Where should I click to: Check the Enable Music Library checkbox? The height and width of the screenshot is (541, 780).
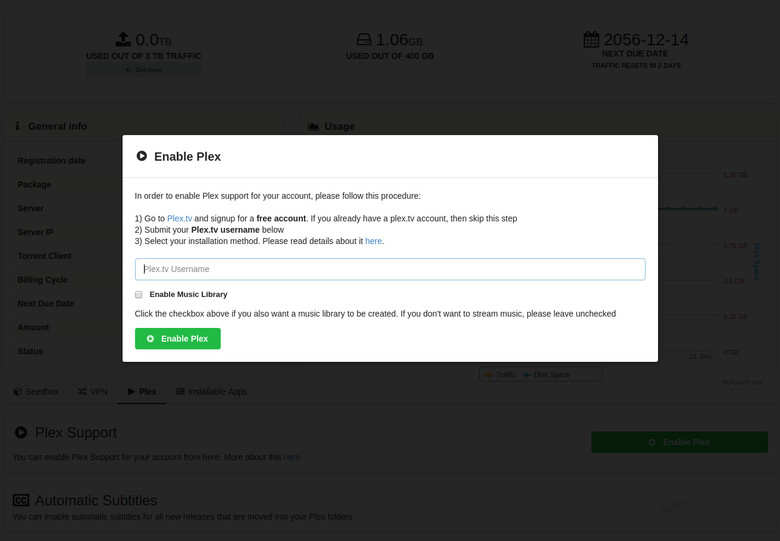[x=139, y=295]
